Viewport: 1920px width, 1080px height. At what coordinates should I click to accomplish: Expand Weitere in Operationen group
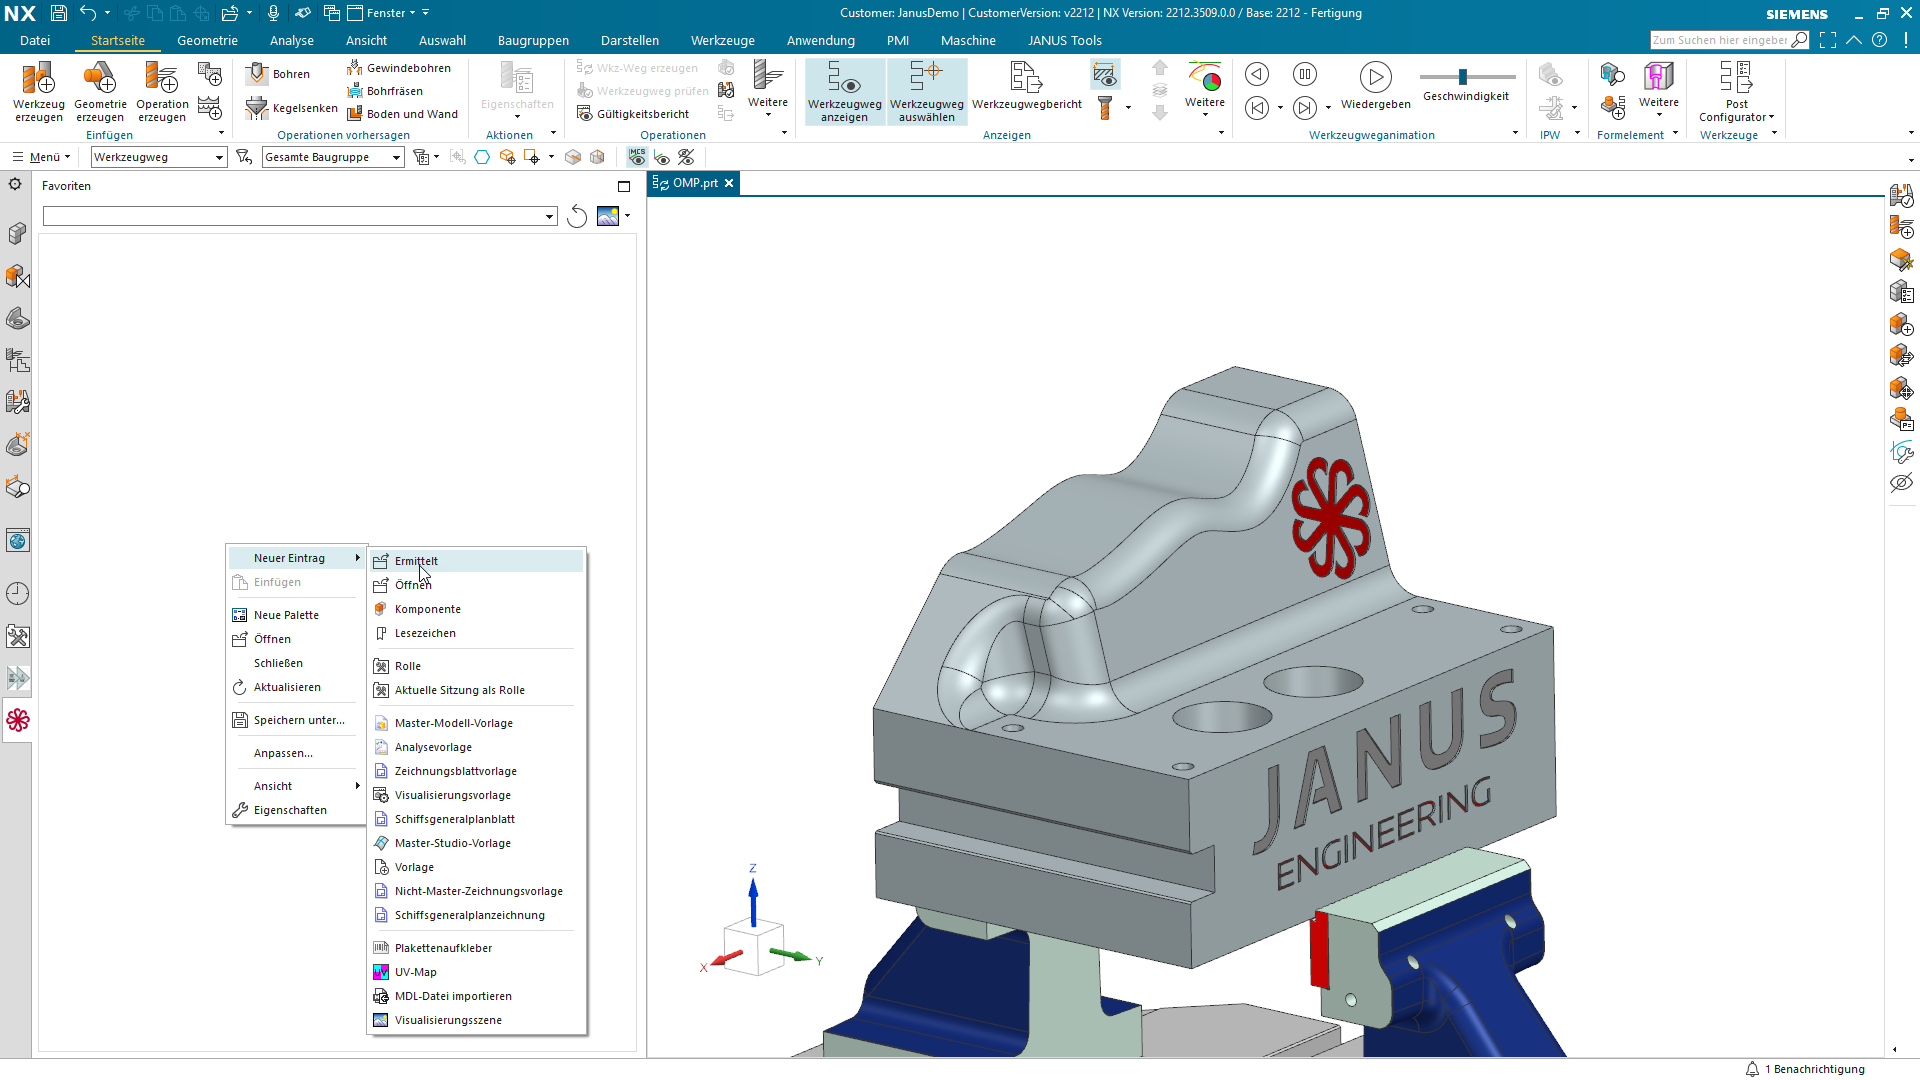(x=768, y=90)
